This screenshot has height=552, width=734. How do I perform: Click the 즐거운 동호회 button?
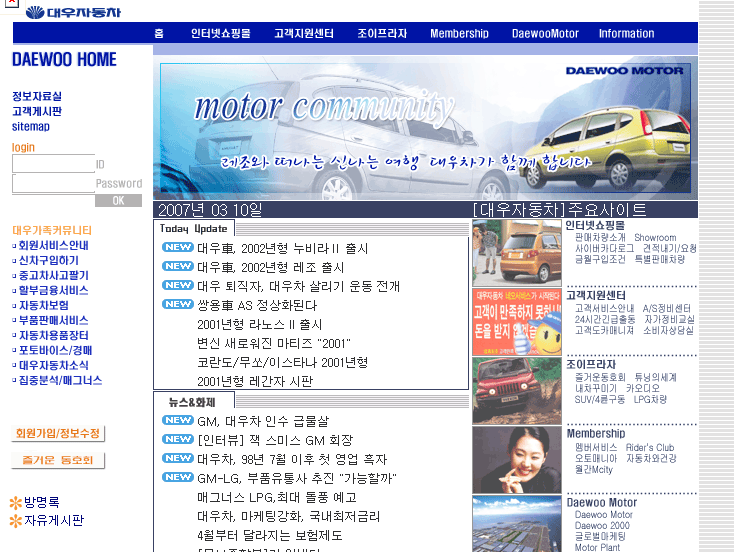58,460
